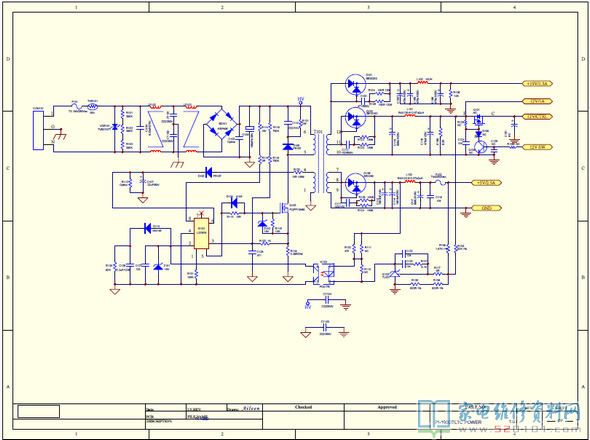Select the Zener diode left of the IC
This screenshot has height=440, width=590.
(158, 267)
